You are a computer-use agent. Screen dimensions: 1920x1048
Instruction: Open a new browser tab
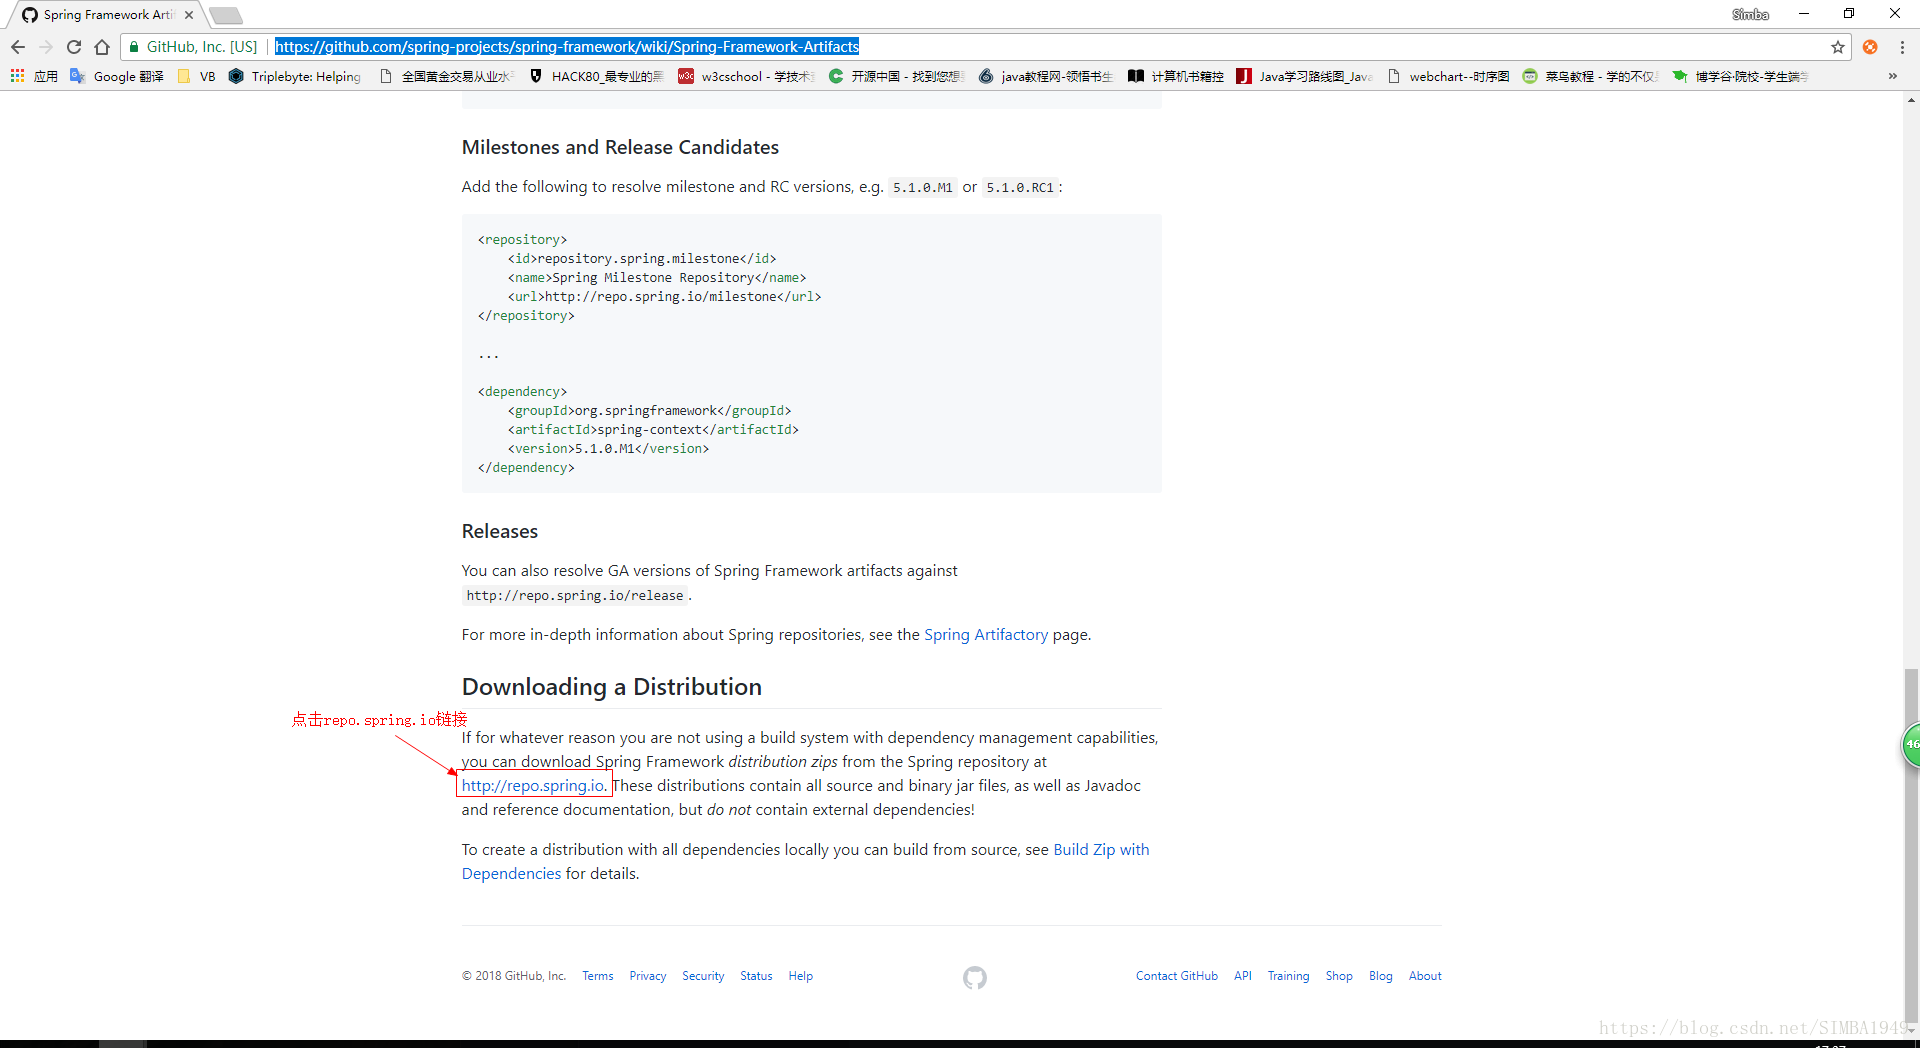tap(226, 15)
